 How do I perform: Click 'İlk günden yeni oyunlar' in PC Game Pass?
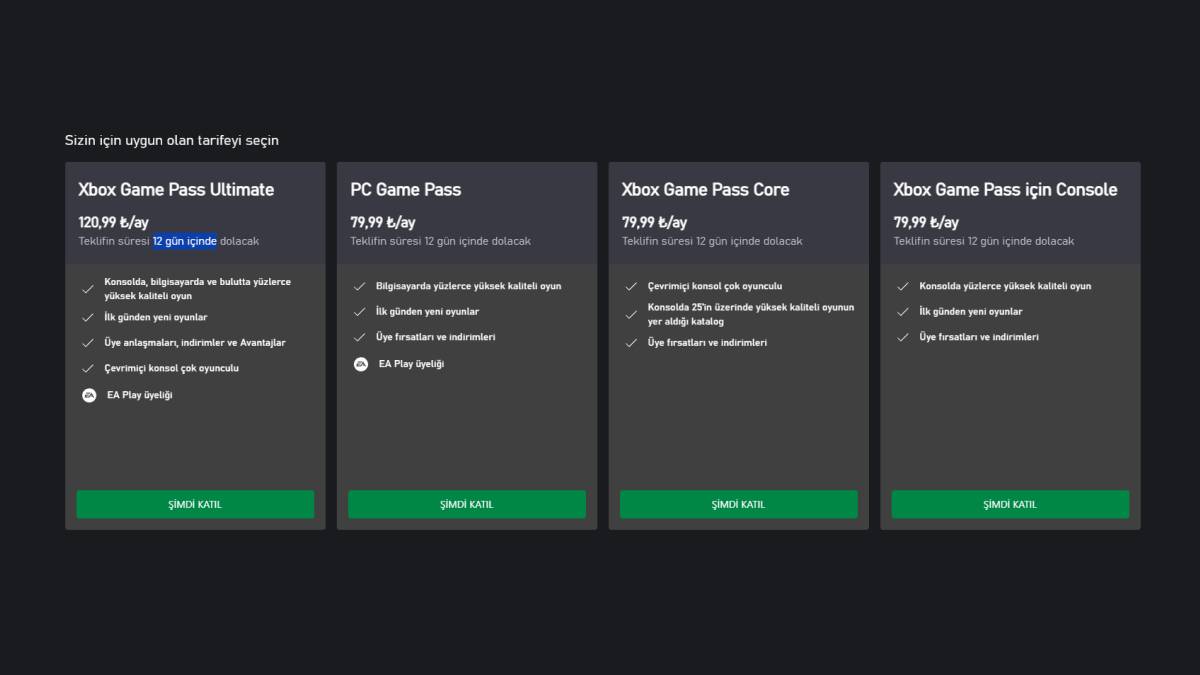tap(428, 311)
